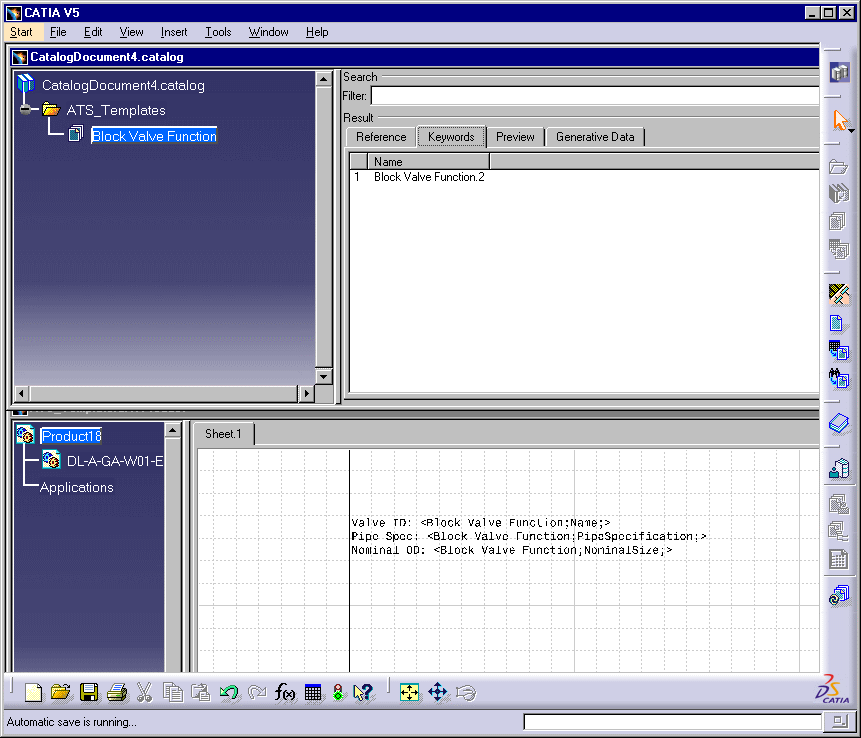Click the Nominal OD text line in sheet

pos(511,550)
